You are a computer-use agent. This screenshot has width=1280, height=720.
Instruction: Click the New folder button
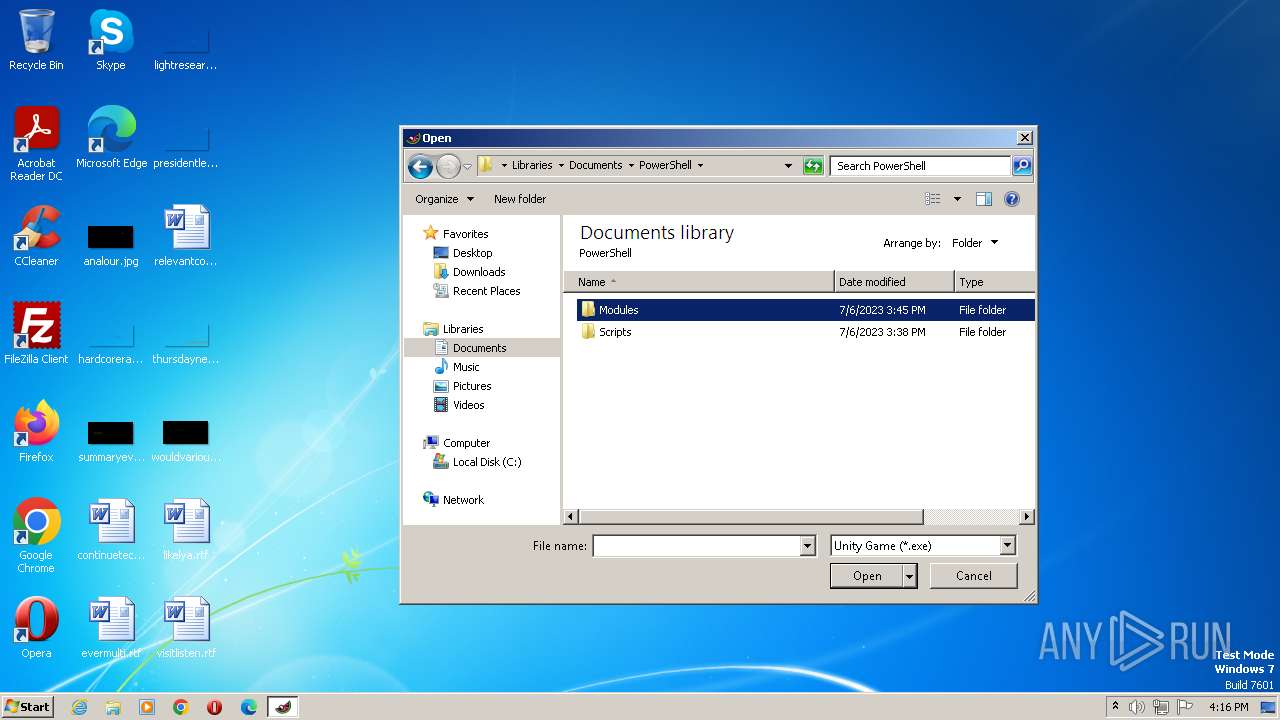tap(520, 199)
